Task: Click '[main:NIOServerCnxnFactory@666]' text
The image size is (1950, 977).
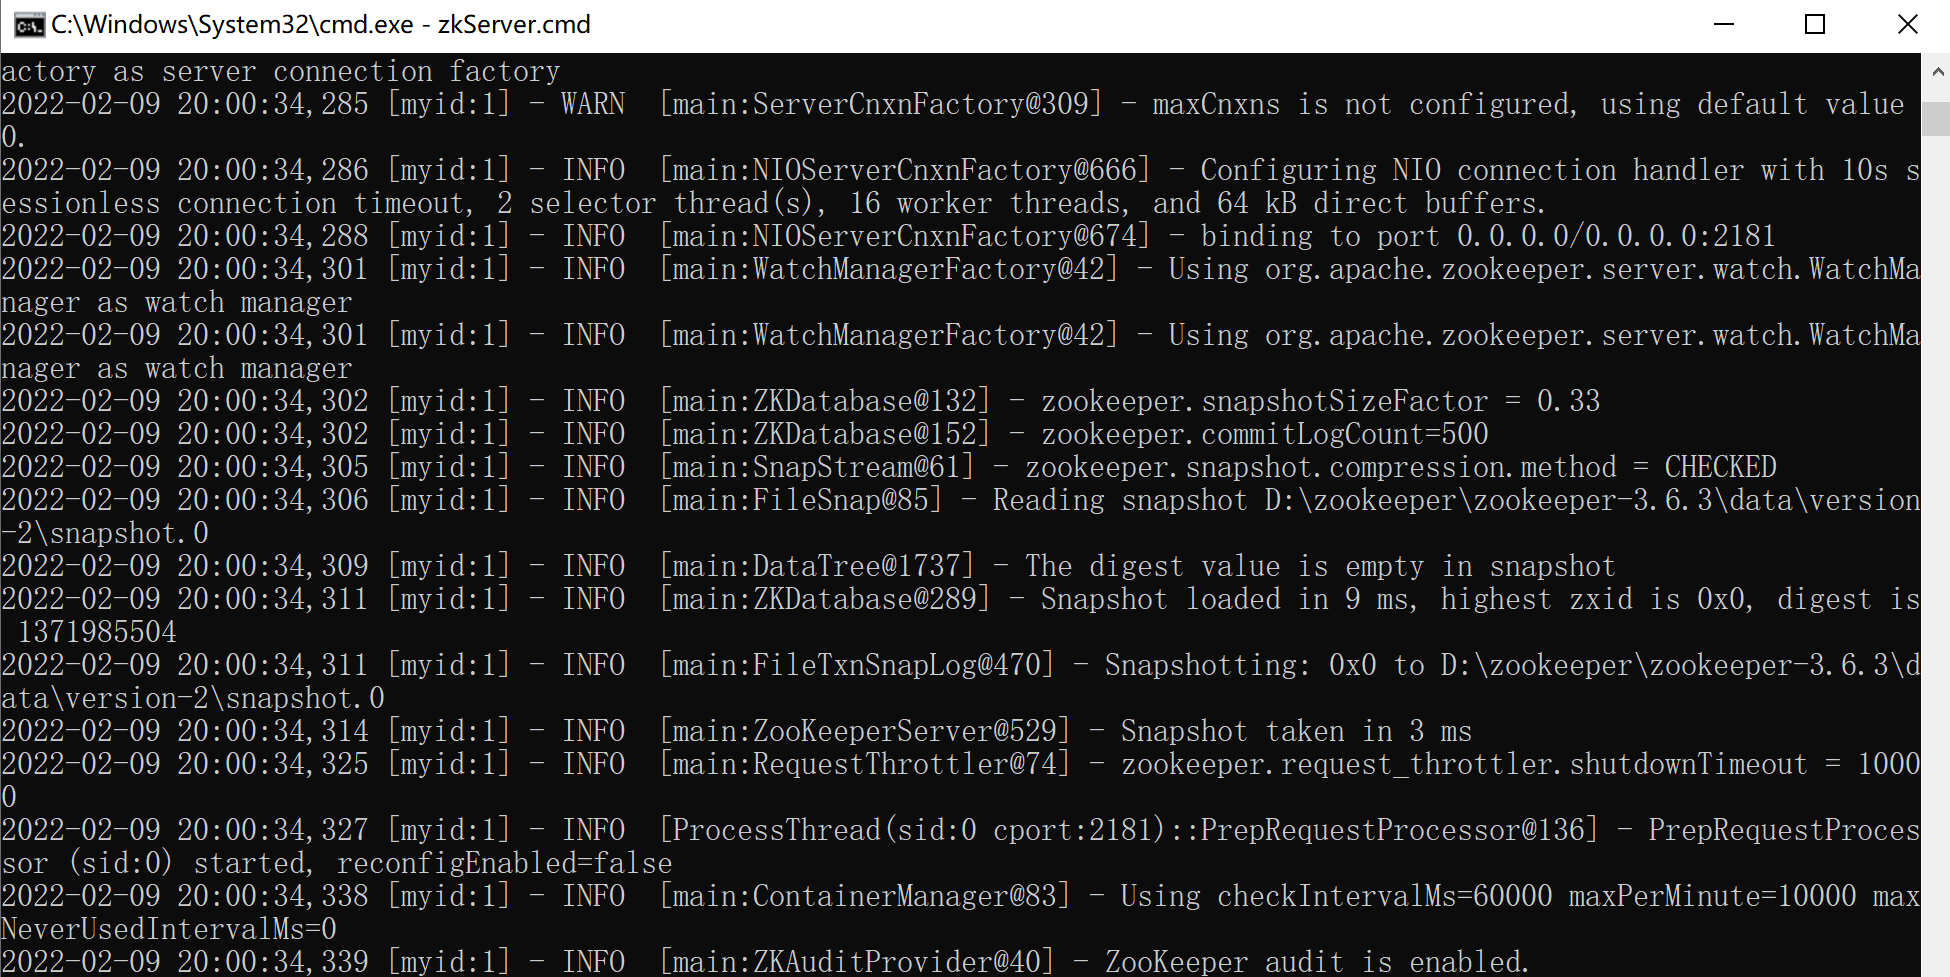Action: [x=905, y=170]
